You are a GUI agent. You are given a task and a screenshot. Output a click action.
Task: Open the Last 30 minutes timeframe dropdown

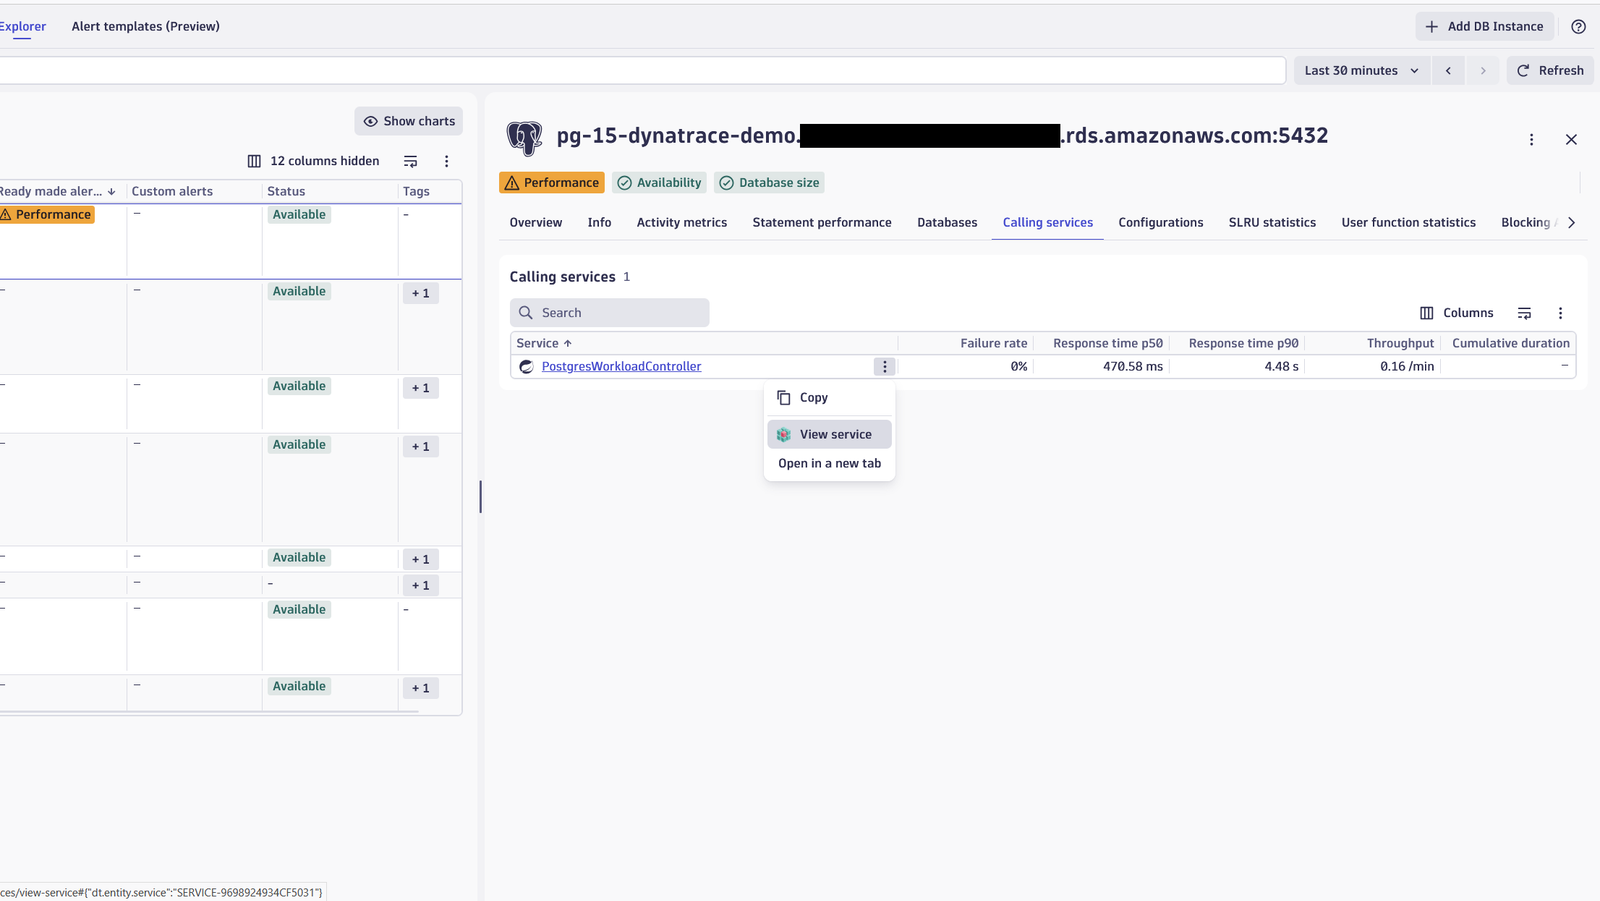(x=1361, y=71)
